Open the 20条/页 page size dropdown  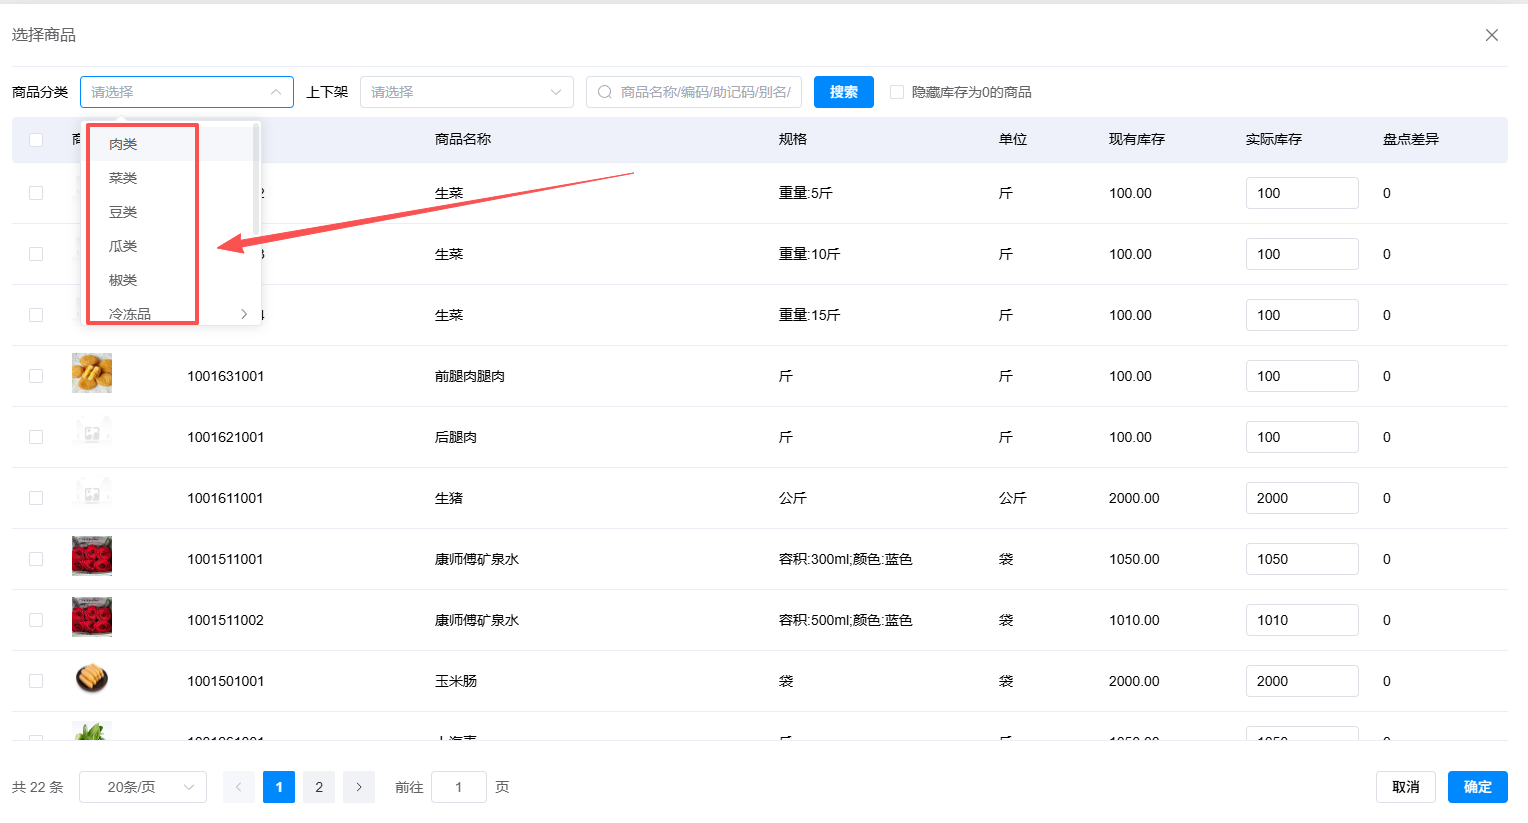[x=143, y=787]
